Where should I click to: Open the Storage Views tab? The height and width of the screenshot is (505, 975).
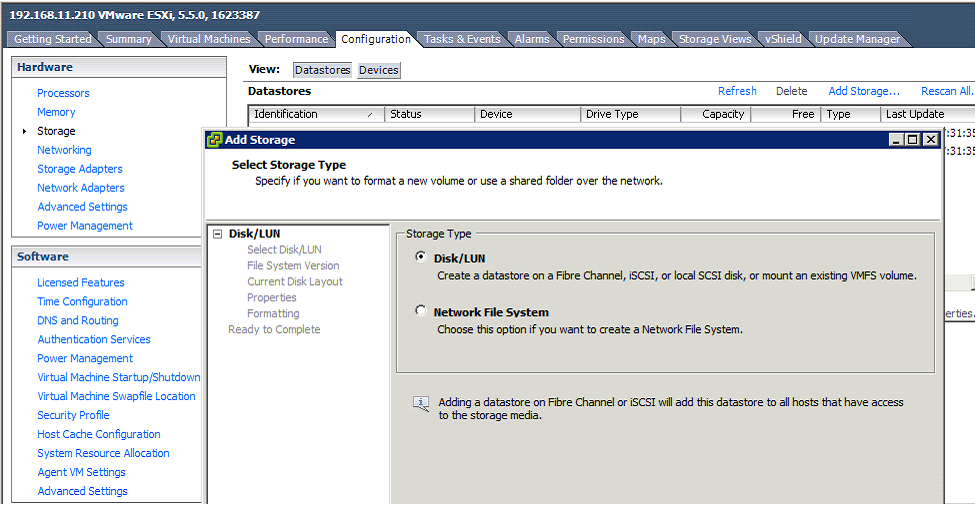pos(714,39)
